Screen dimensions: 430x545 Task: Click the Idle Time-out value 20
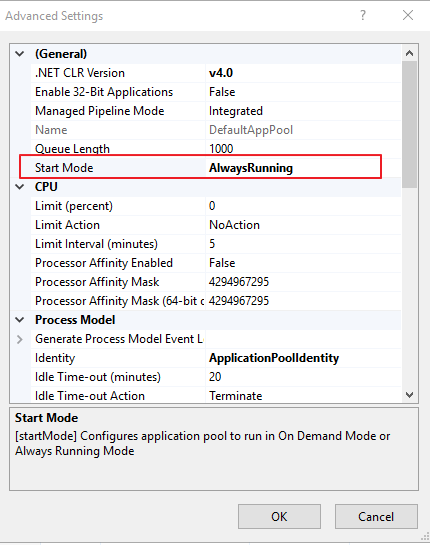point(215,377)
